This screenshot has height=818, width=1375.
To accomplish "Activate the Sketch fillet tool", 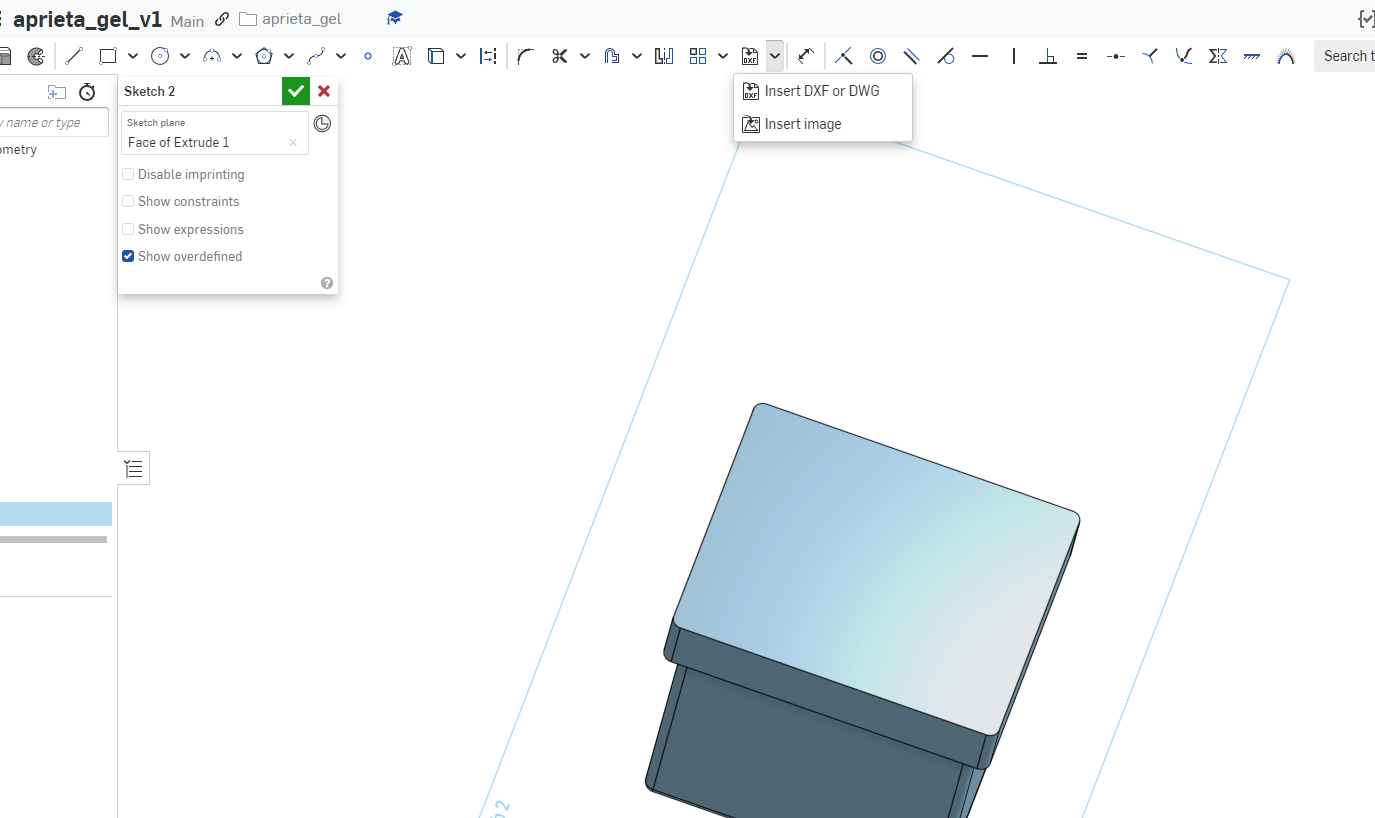I will [x=526, y=56].
